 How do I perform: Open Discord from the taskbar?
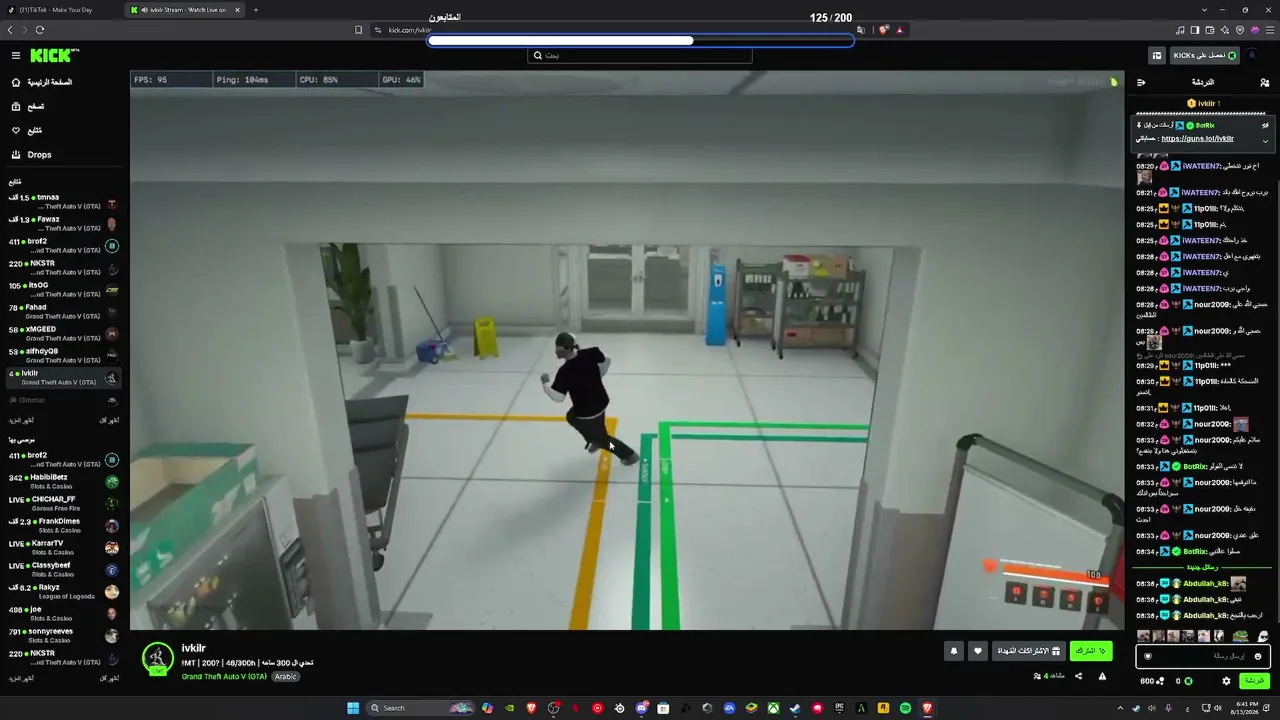pyautogui.click(x=641, y=708)
